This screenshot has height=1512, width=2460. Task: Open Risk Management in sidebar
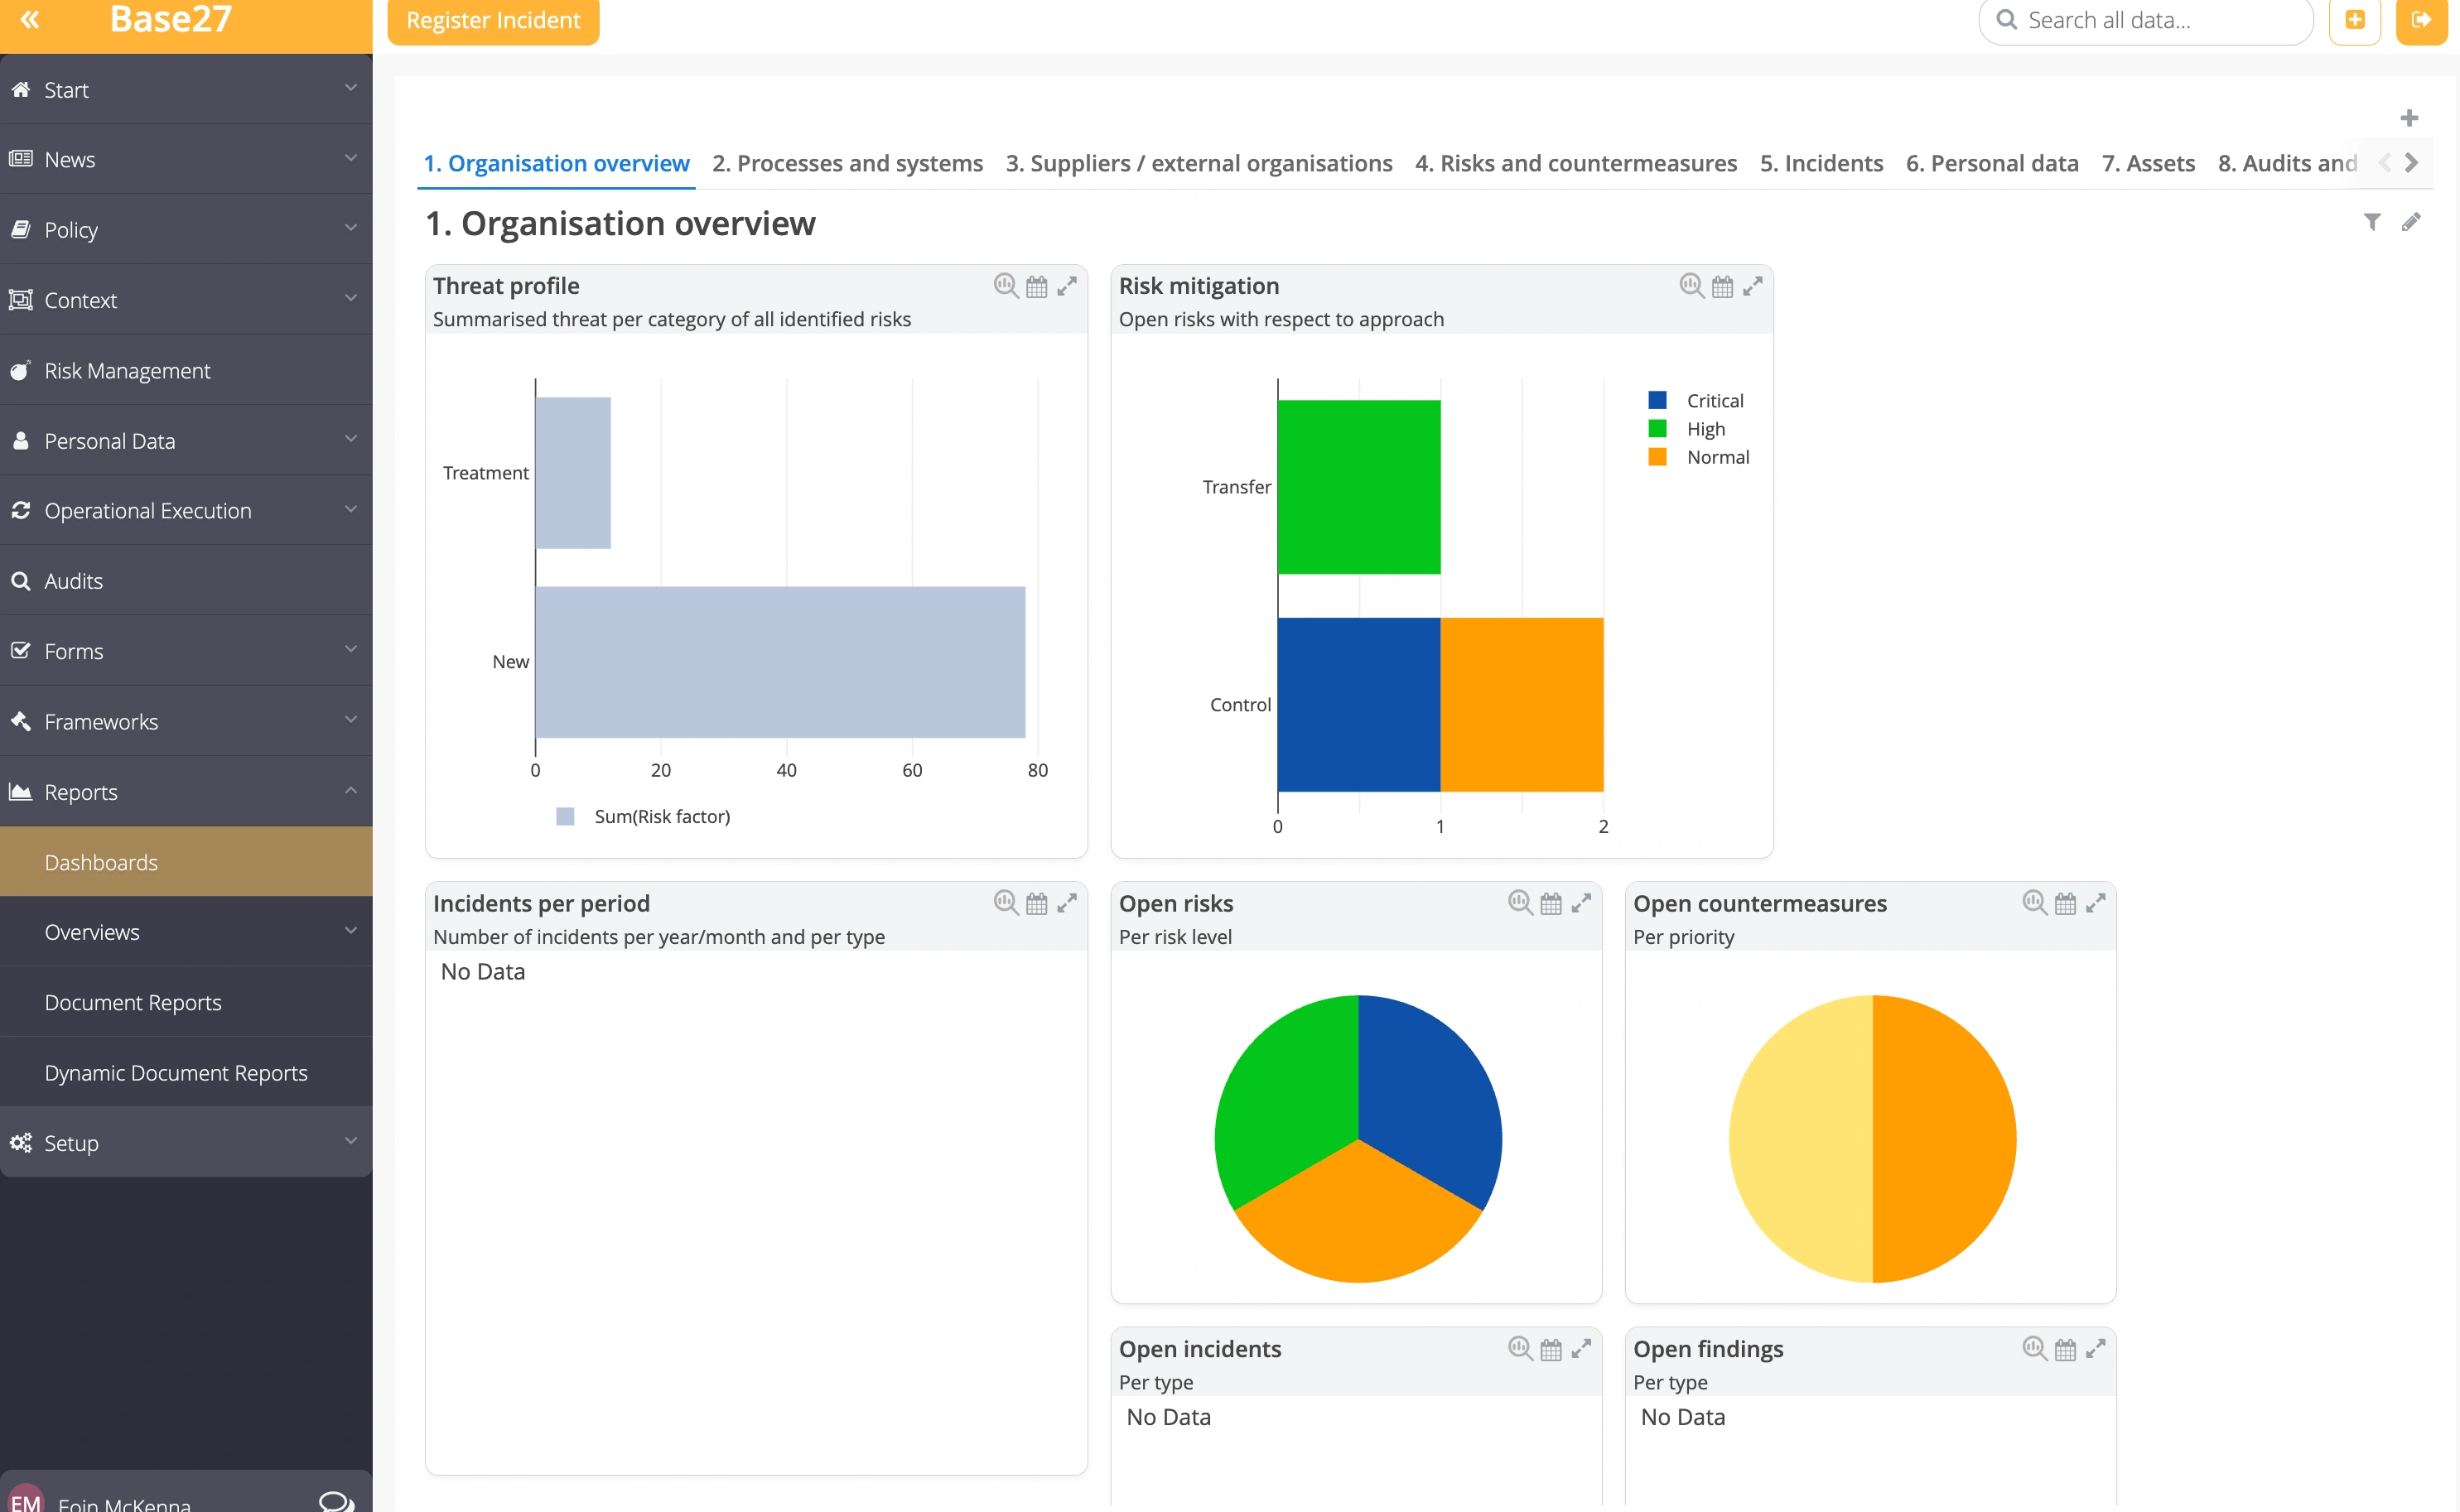point(186,371)
